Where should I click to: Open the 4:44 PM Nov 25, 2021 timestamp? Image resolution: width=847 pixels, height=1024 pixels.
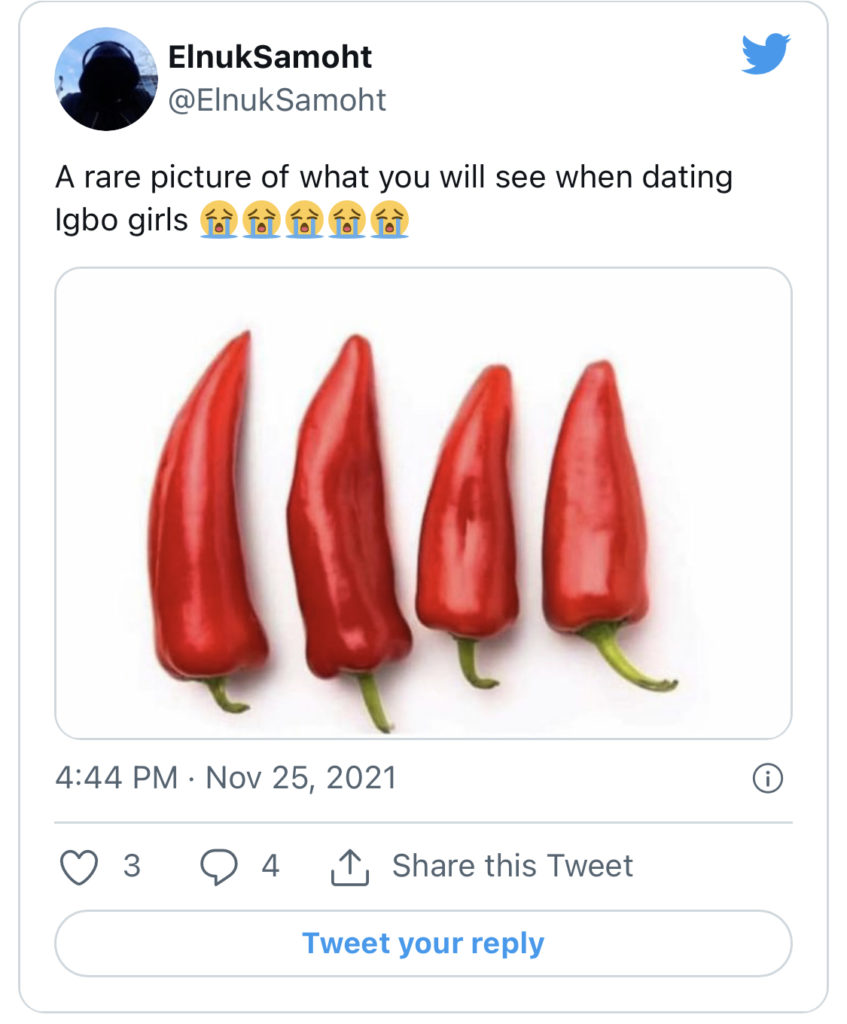click(x=225, y=778)
